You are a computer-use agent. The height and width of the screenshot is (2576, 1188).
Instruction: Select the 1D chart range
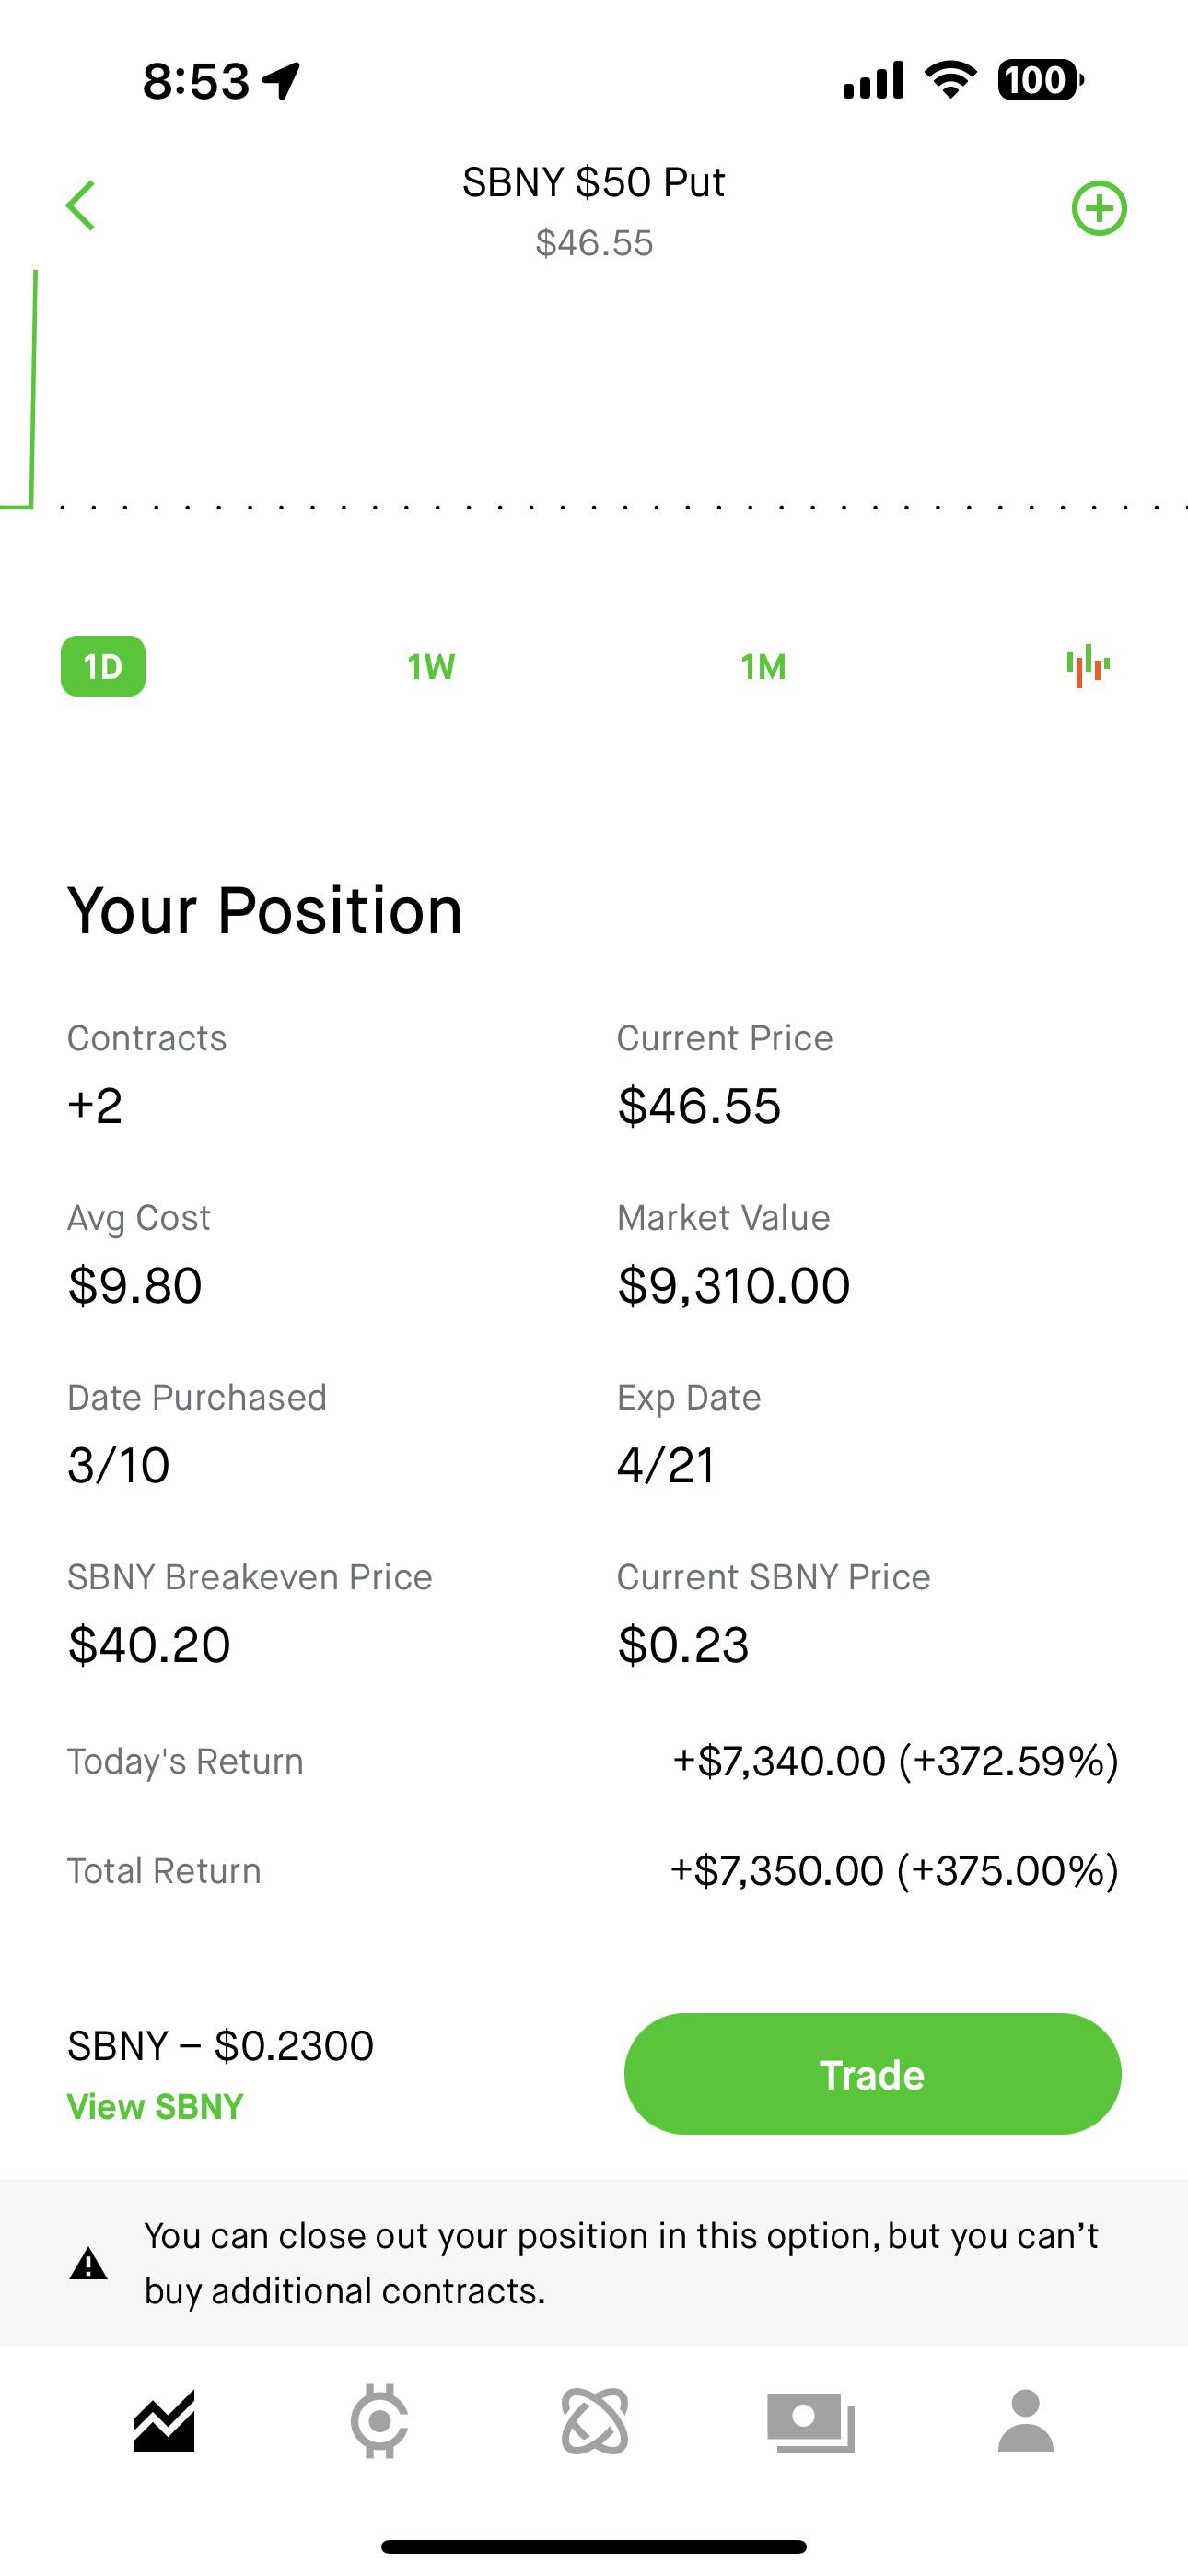pyautogui.click(x=103, y=666)
